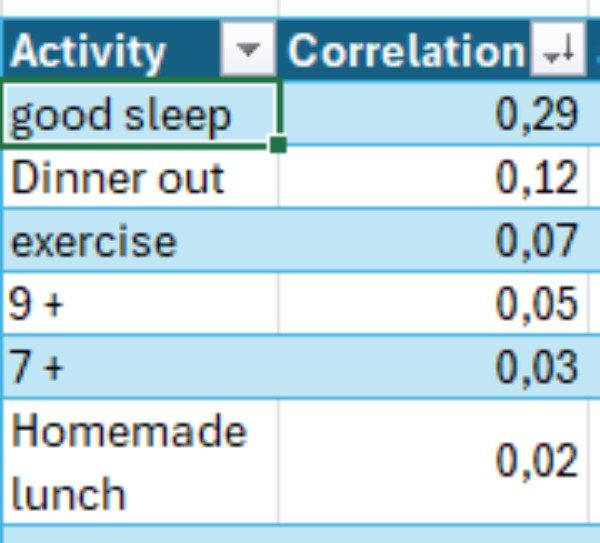Click the '7 +' activity cell

pos(140,366)
